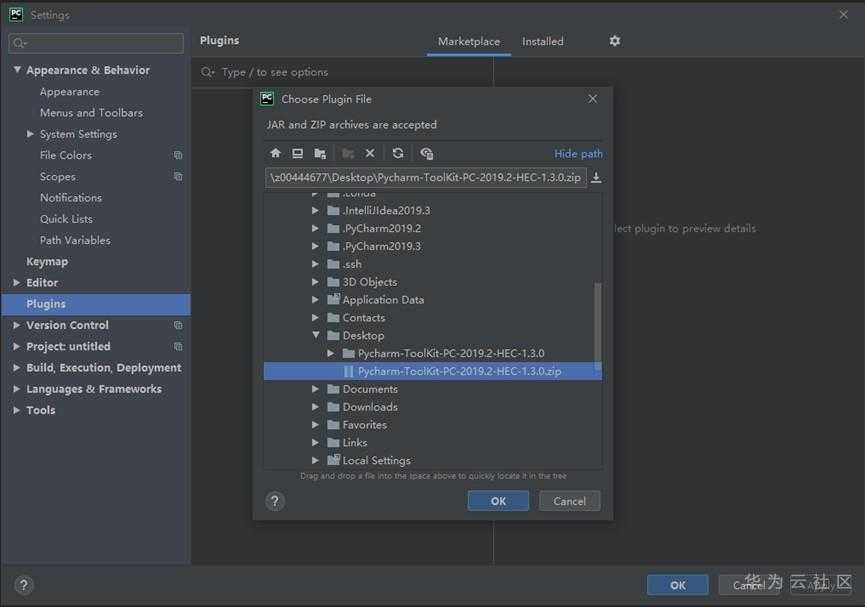865x607 pixels.
Task: Expand the Version Control settings section
Action: click(x=17, y=325)
